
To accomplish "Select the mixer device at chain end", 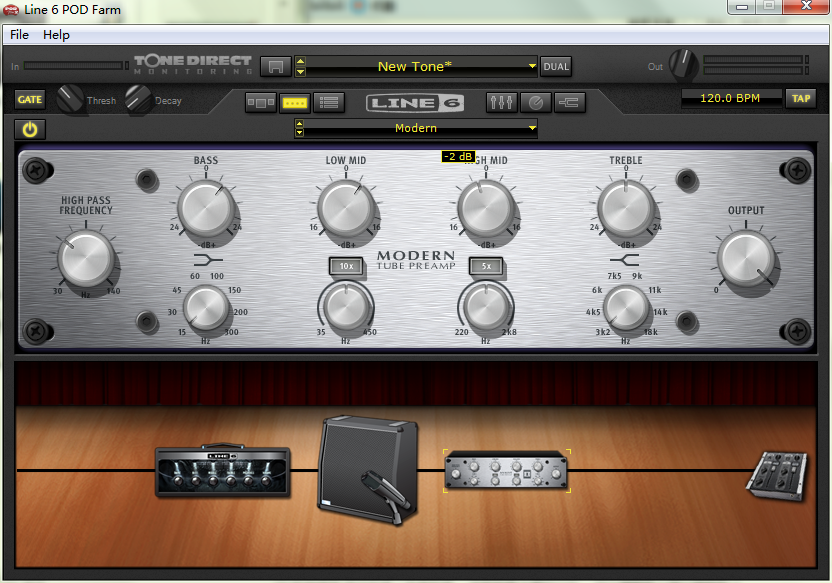I will coord(777,475).
